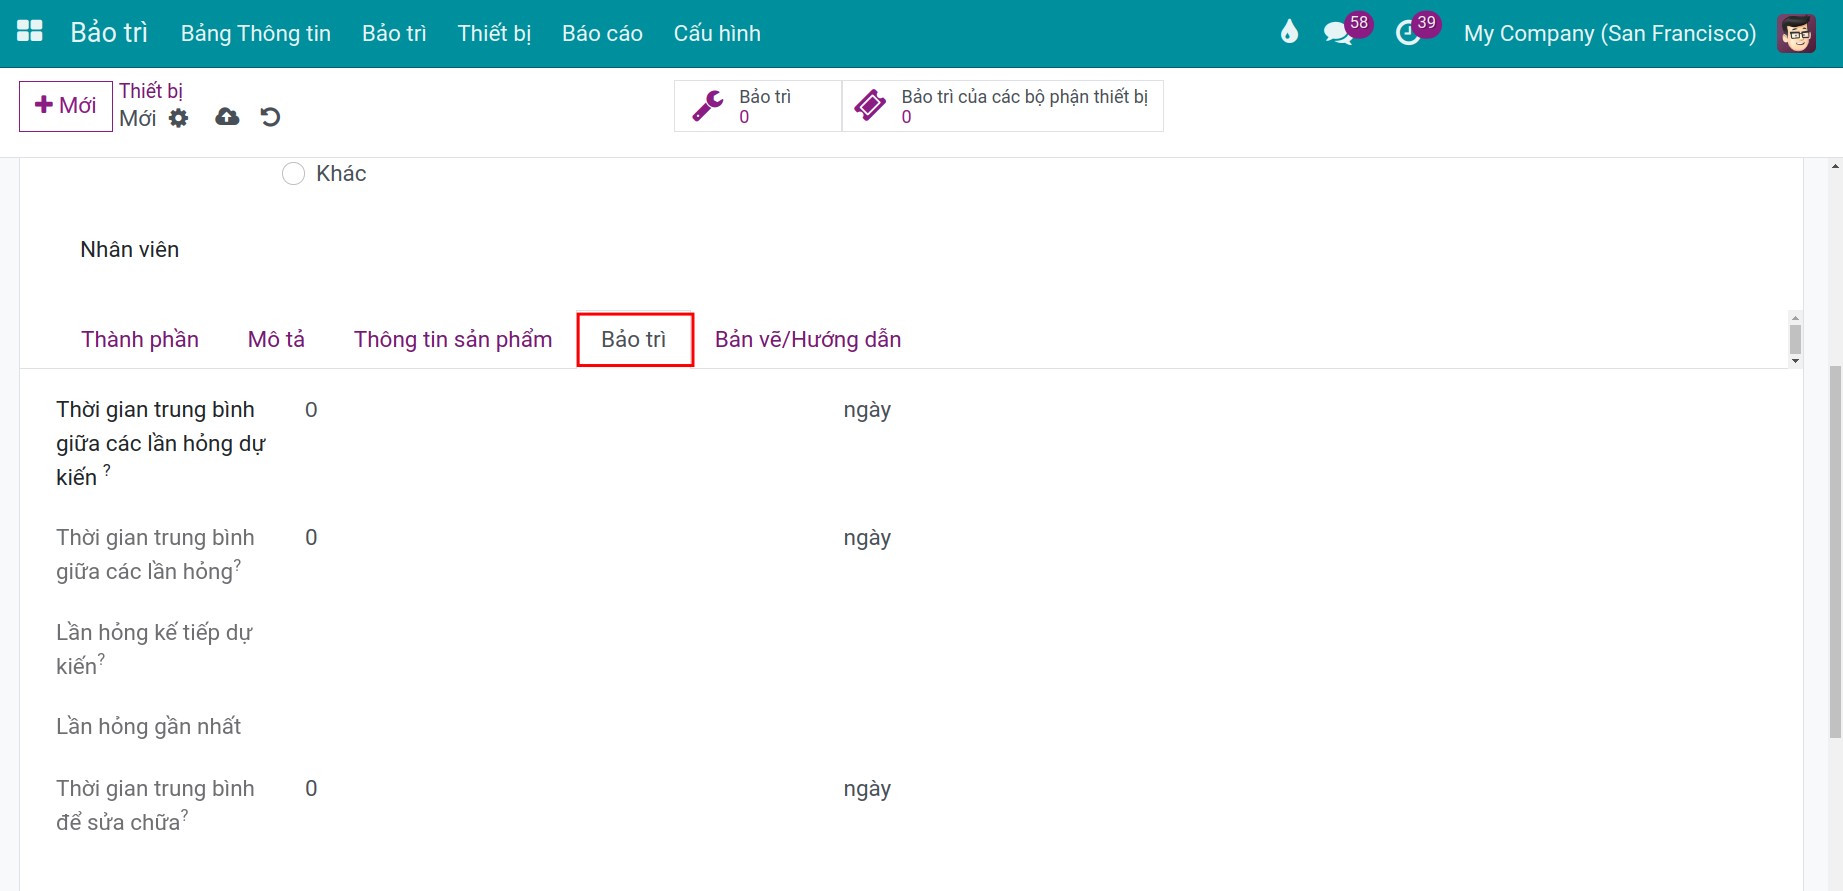Viewport: 1843px width, 891px height.
Task: Show help for Thời gian trung bình giữa các lần hỏng dự kiến
Action: tap(107, 470)
